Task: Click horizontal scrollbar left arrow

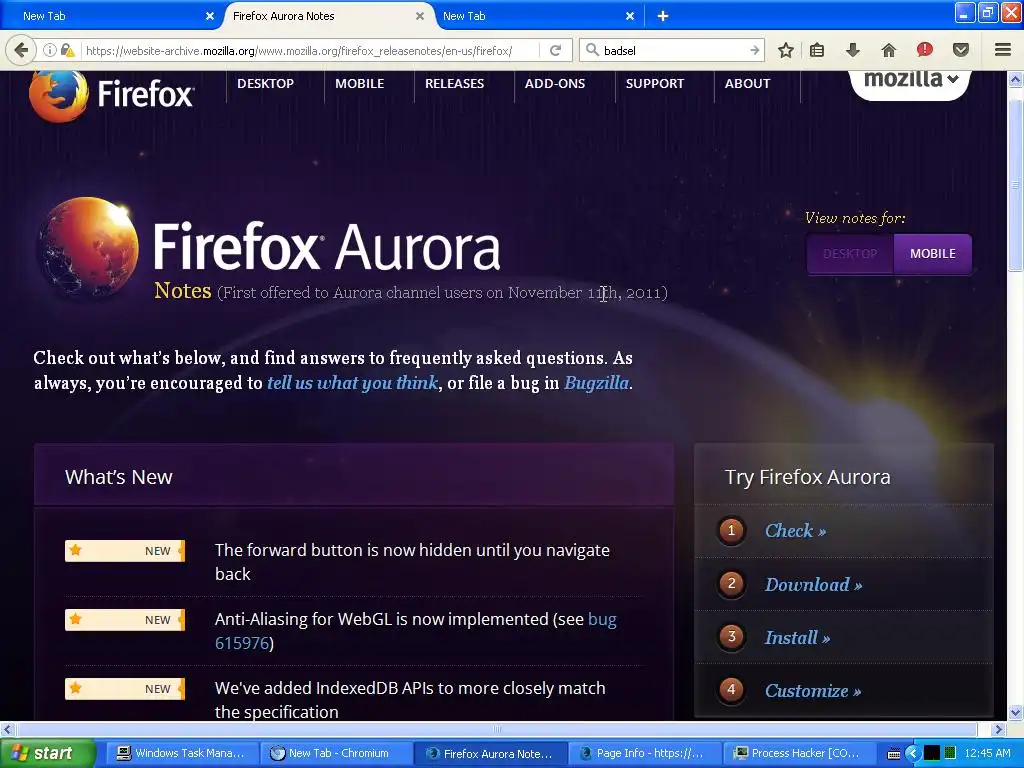Action: click(7, 729)
